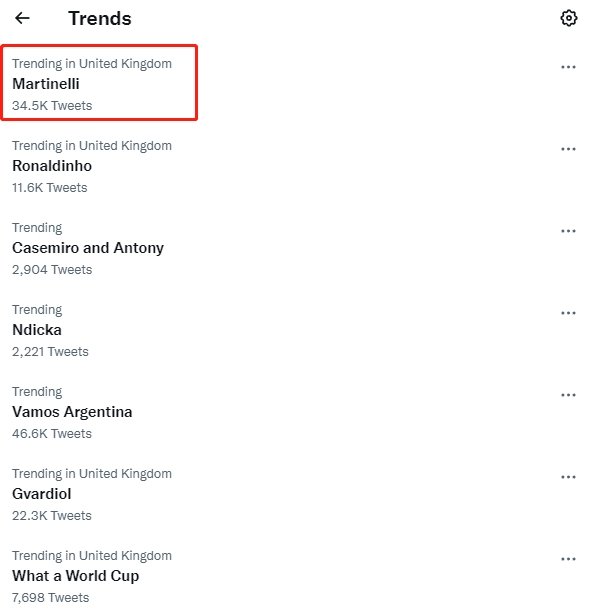Open more options for Martinelli trend
Viewport: 593px width, 616px height.
pyautogui.click(x=568, y=67)
